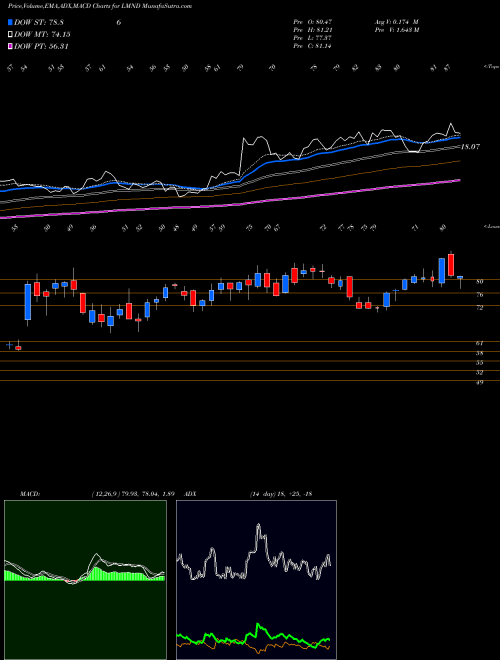Click the 55 price axis label

[479, 363]
